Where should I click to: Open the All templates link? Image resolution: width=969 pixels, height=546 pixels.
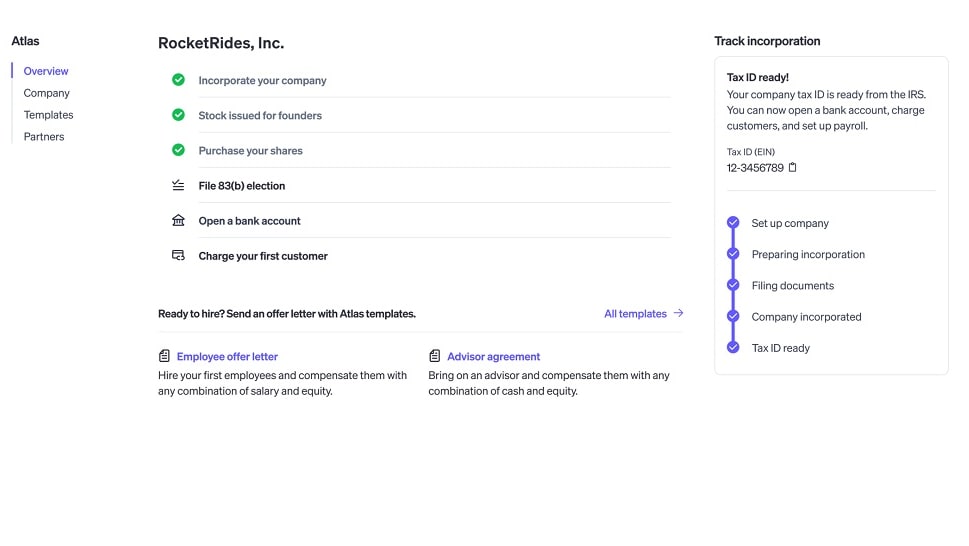(x=635, y=314)
